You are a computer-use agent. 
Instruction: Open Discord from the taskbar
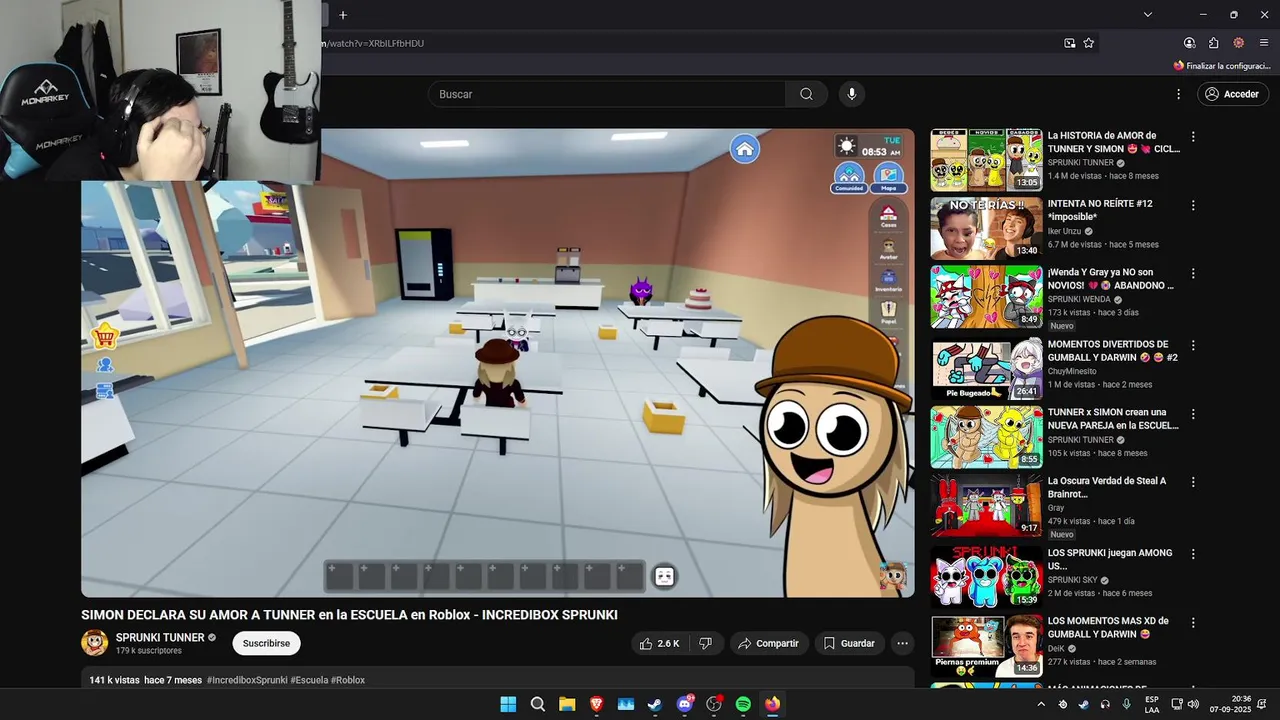point(685,704)
